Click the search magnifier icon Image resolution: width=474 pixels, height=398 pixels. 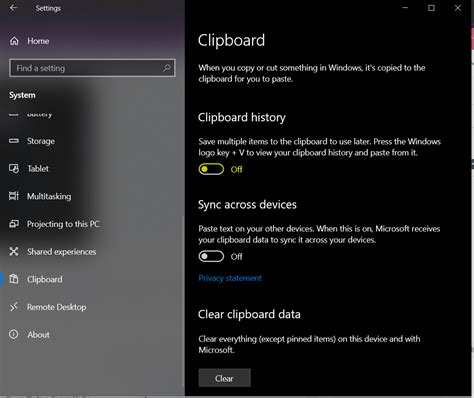[167, 68]
